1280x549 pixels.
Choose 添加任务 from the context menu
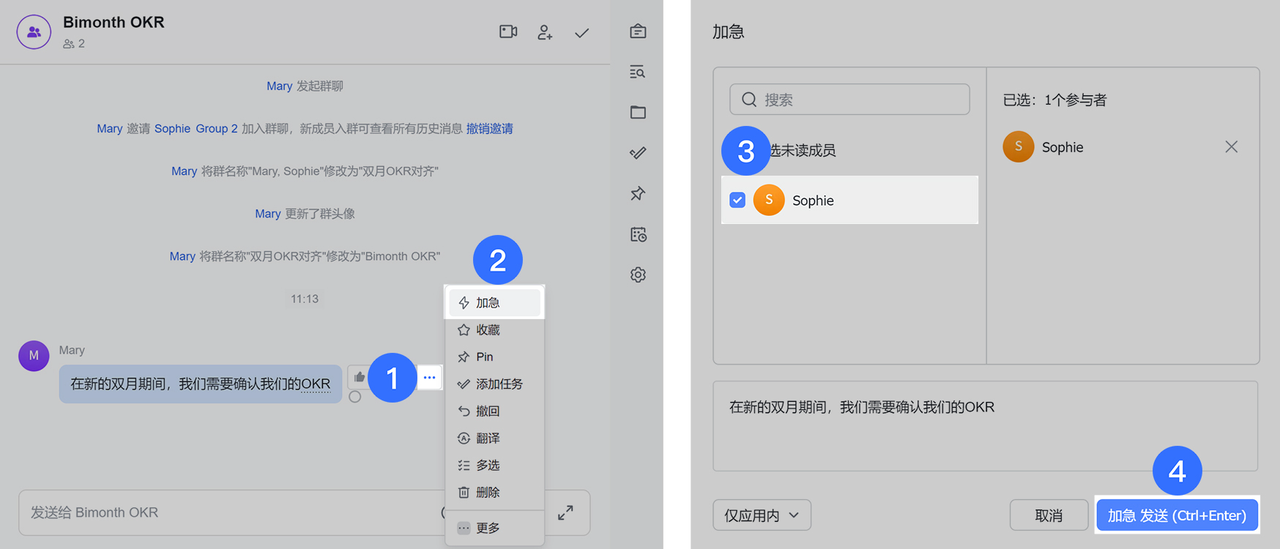[x=495, y=384]
